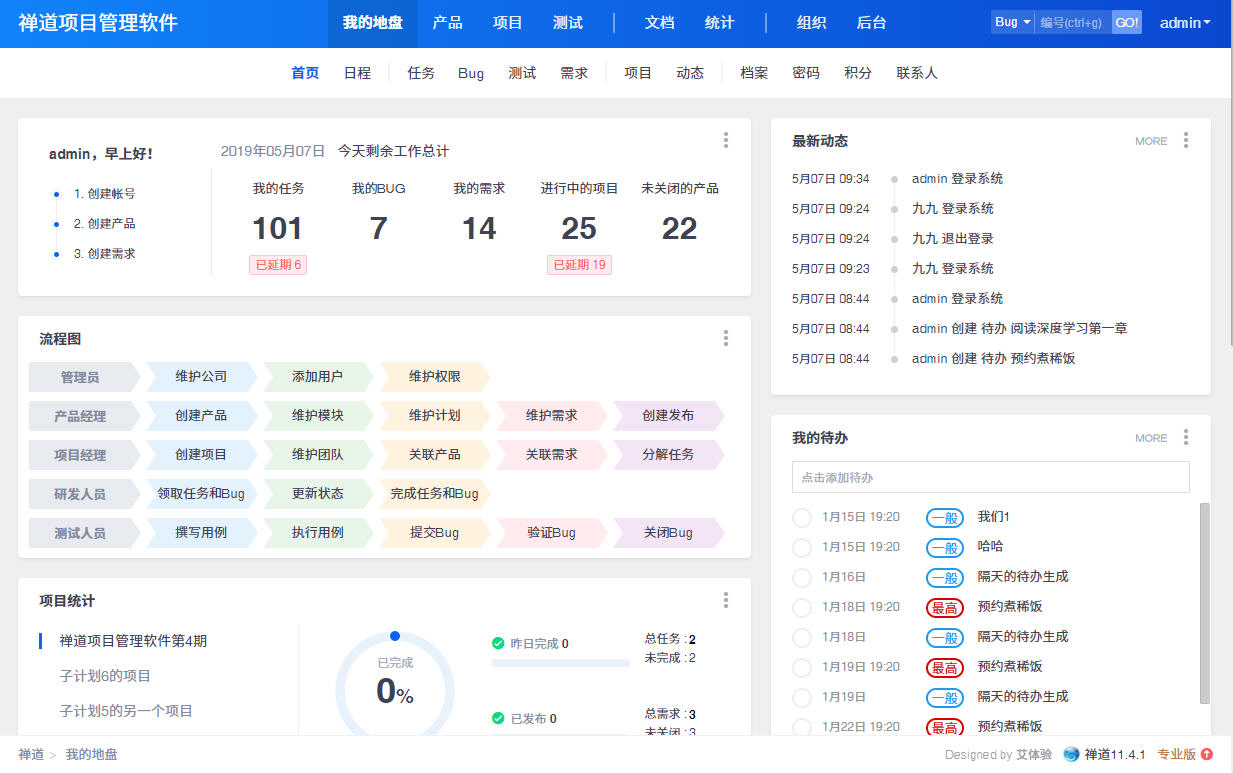Switch to the 日程 sub-tab
This screenshot has width=1233, height=773.
click(x=357, y=73)
